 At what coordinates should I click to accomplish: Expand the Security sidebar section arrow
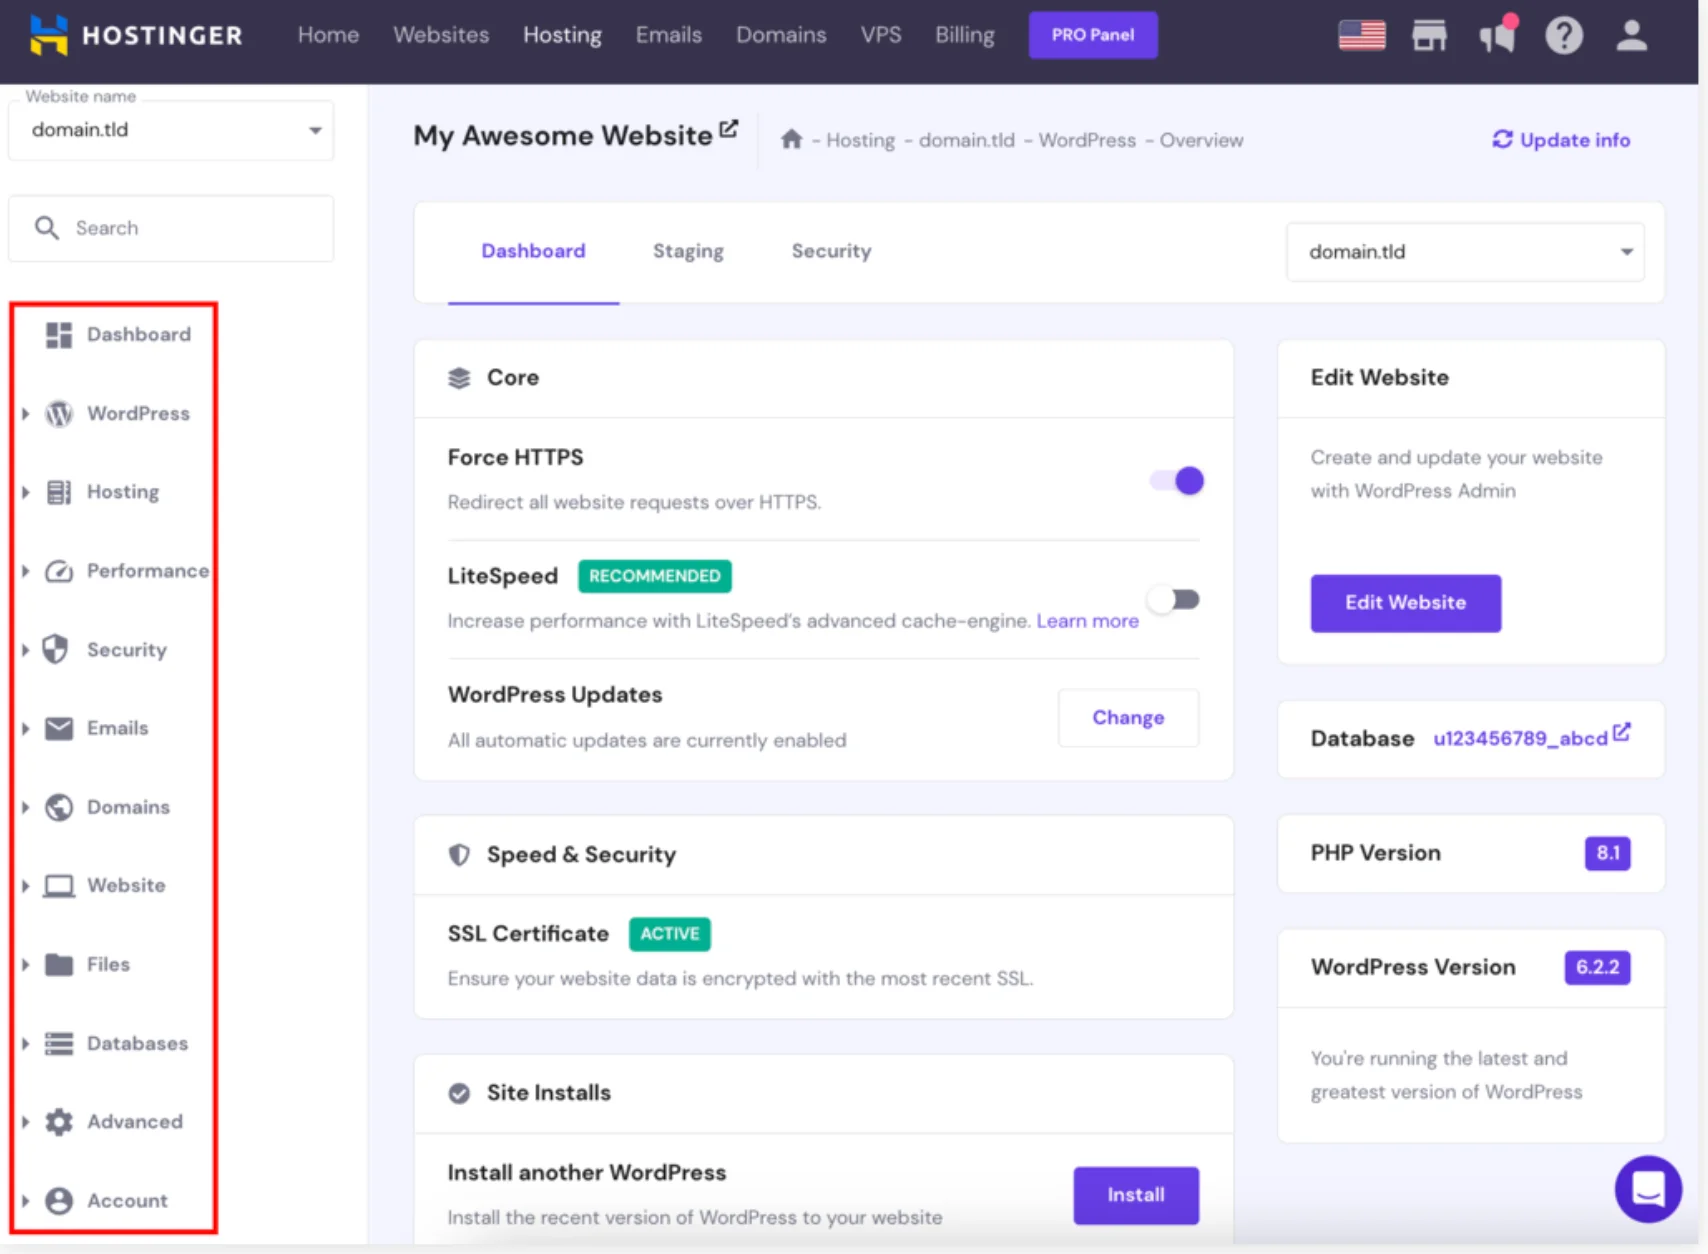(x=25, y=650)
